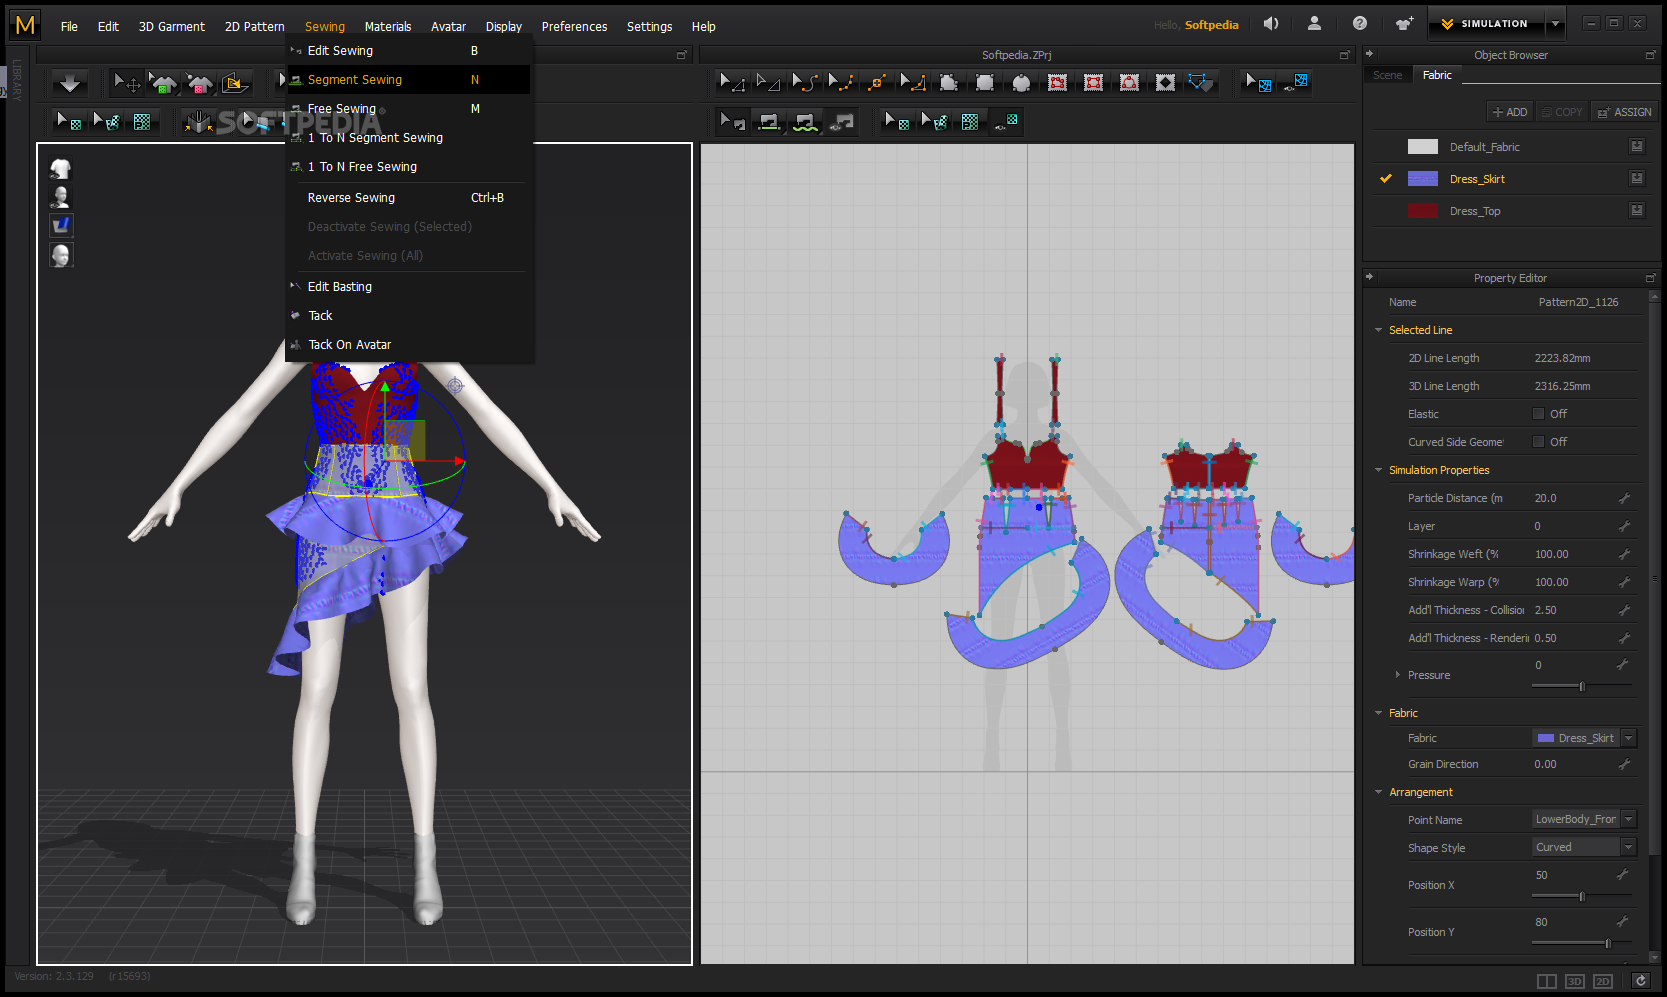Toggle Show Sewing visibility eye icon in 2D toolbar
Viewport: 1667px width, 997px height.
click(843, 122)
